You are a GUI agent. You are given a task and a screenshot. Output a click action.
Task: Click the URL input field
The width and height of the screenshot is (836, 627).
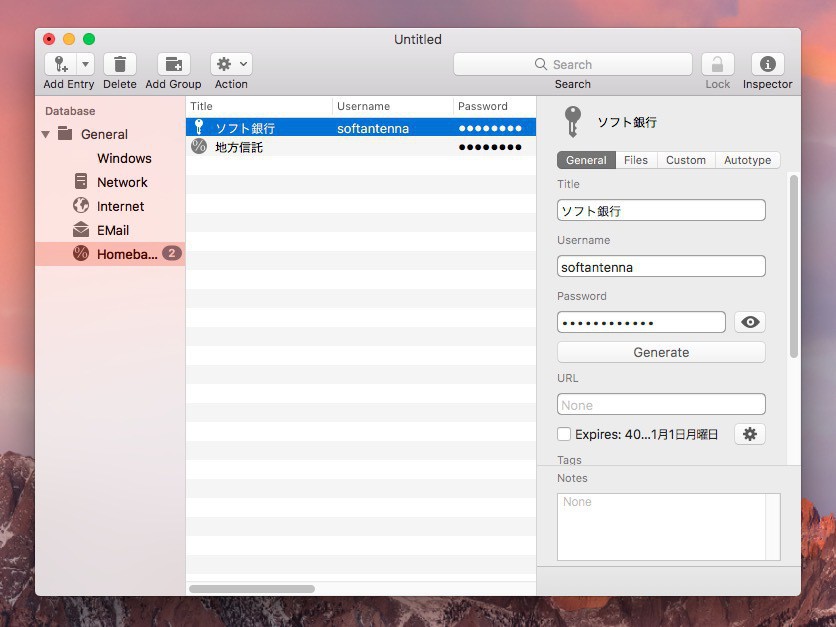tap(661, 405)
